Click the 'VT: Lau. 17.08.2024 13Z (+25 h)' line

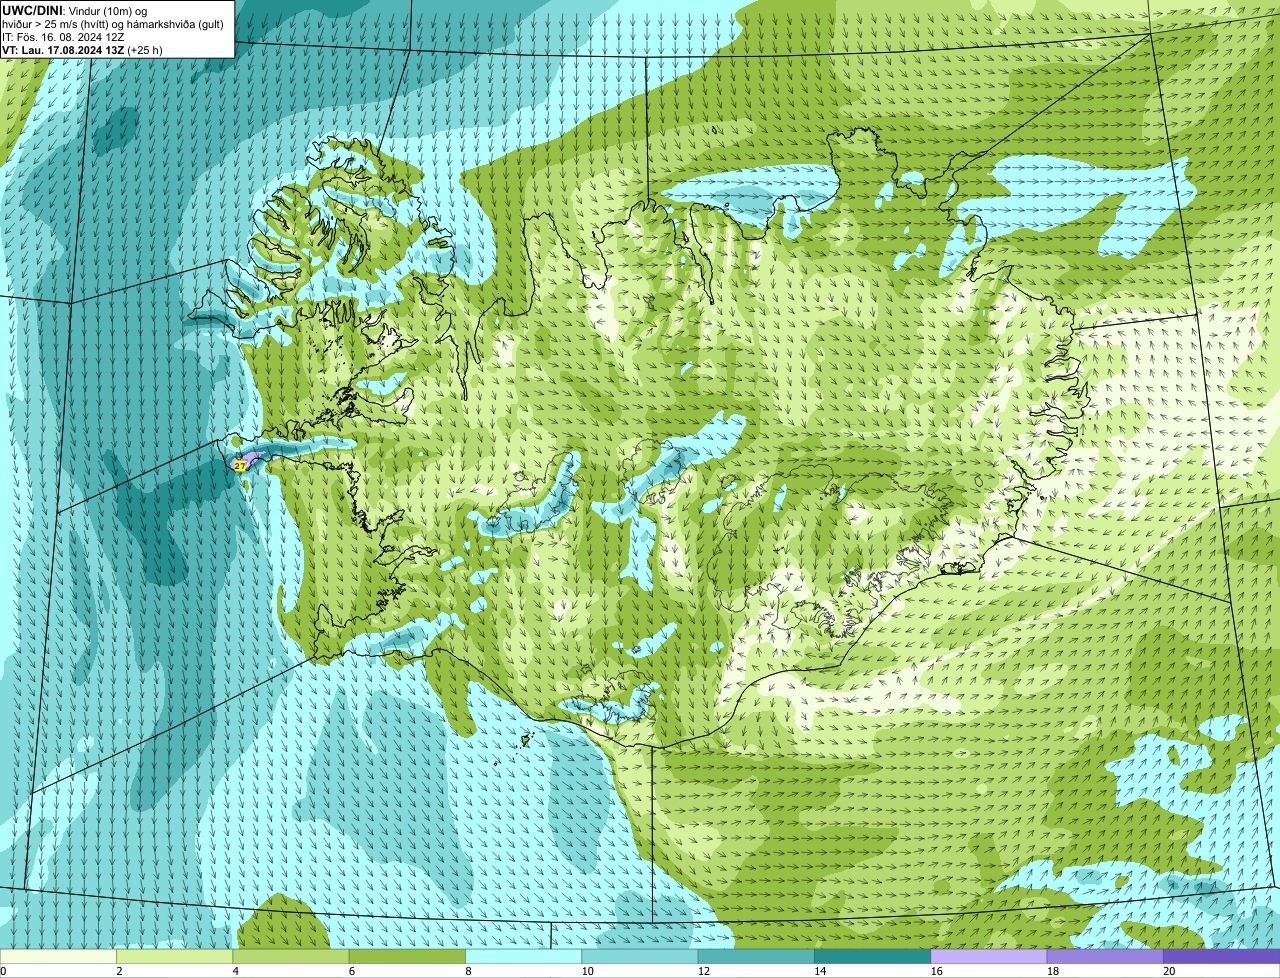(x=82, y=49)
